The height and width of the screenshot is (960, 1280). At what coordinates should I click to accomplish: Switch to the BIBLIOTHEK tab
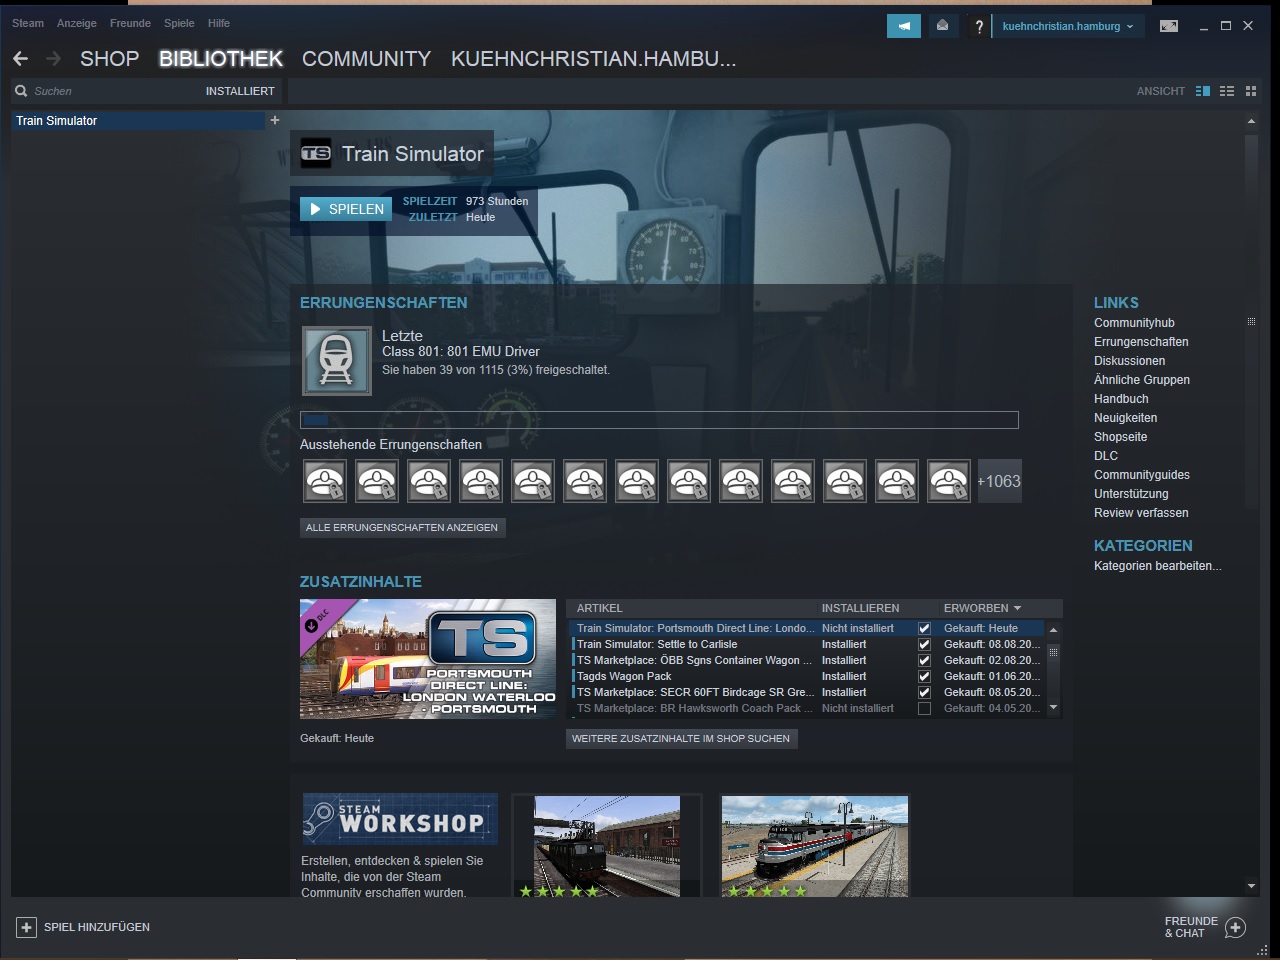tap(221, 59)
